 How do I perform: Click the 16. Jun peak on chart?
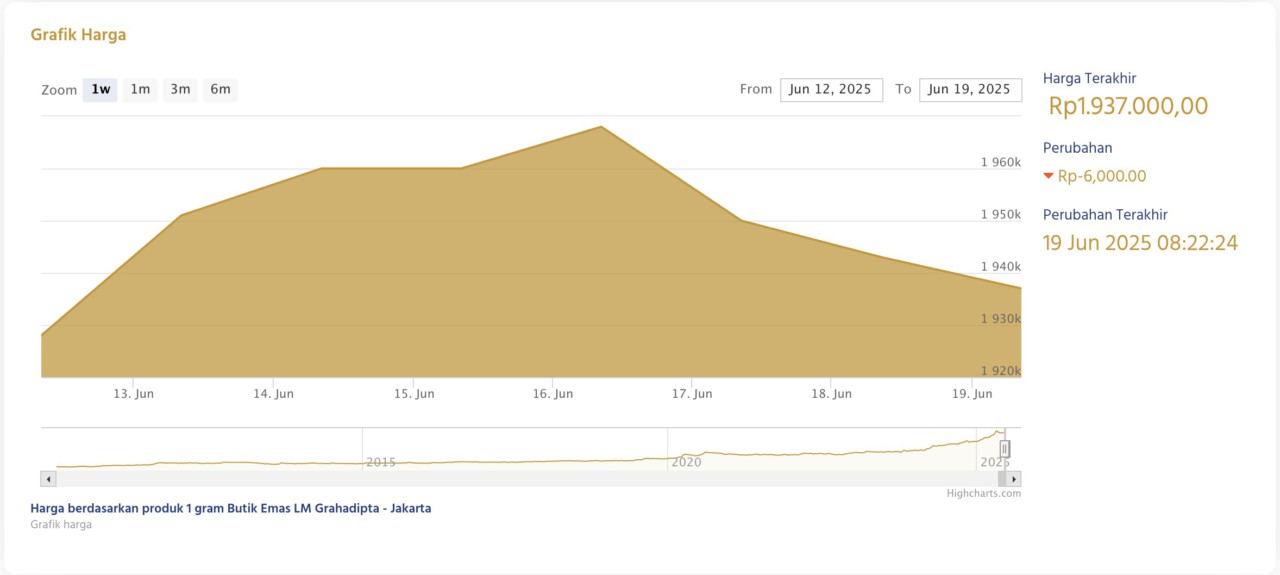(600, 127)
